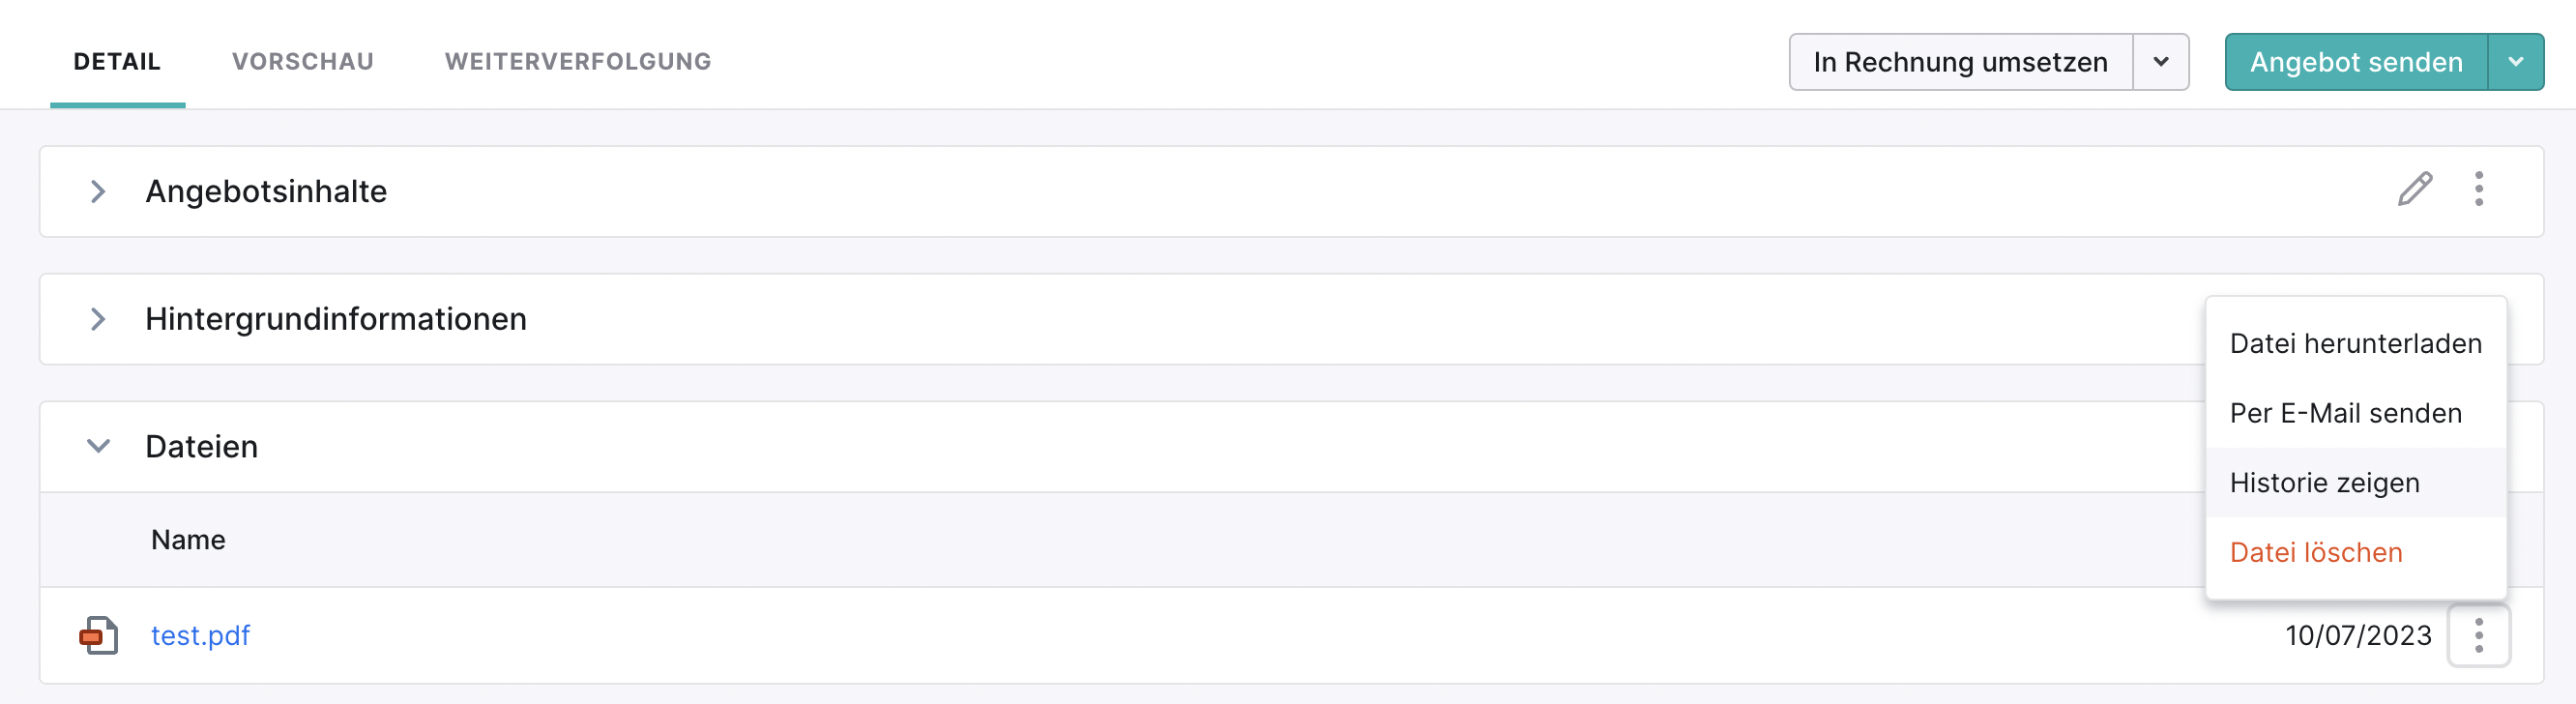Screen dimensions: 2576x704
Task: Click the Name column header
Action: click(x=188, y=540)
